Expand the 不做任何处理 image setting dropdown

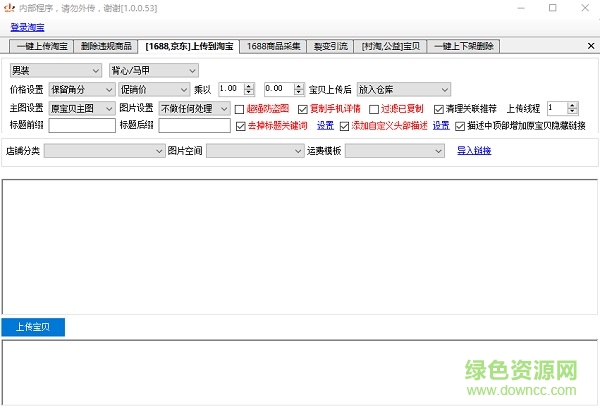[x=194, y=109]
